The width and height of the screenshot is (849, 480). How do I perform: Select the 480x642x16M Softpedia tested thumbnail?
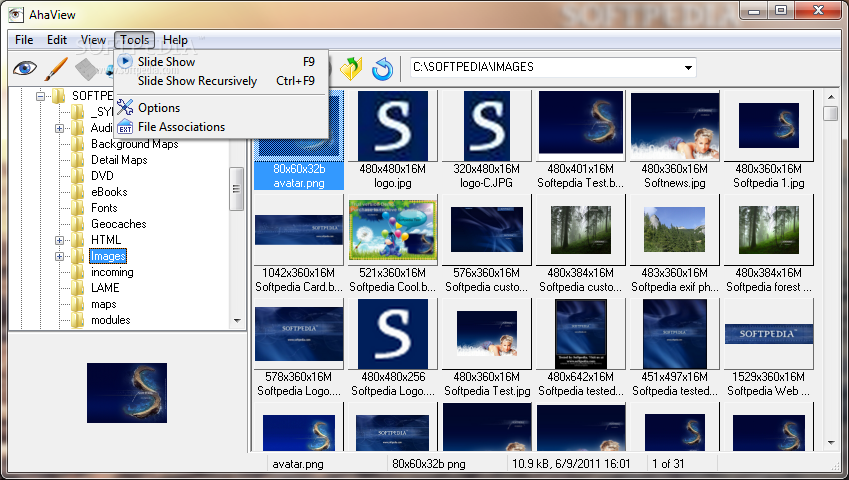pos(580,334)
